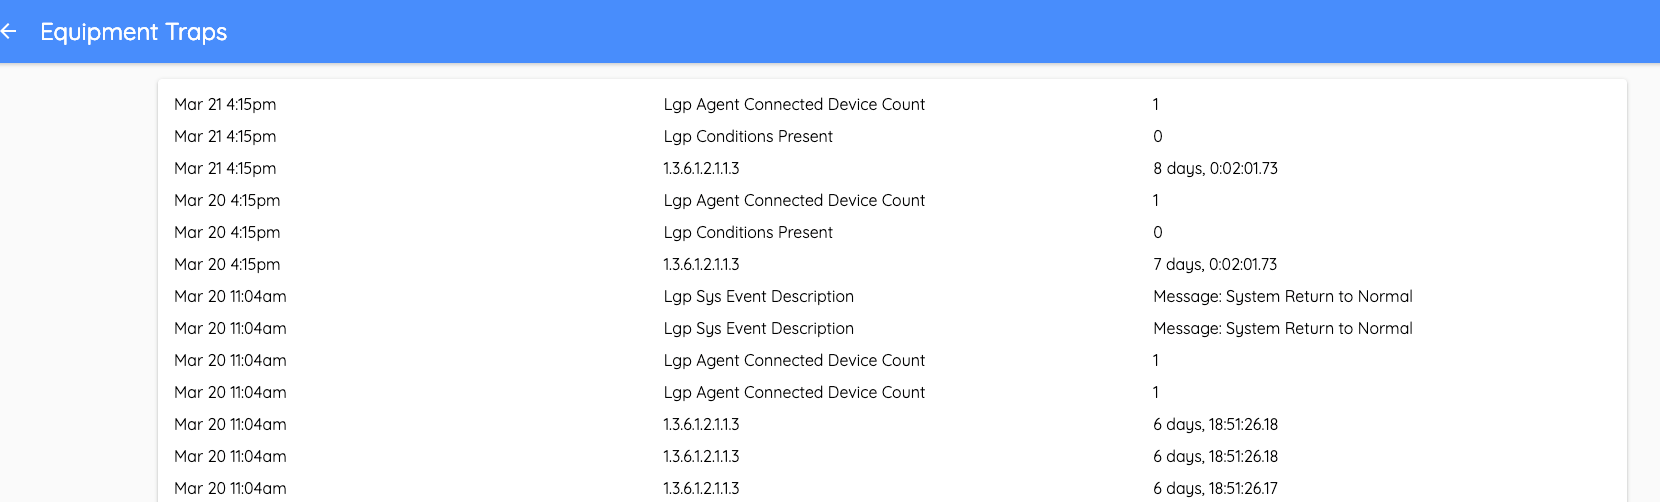Select Mar 21 Lgp Conditions Present label
The width and height of the screenshot is (1660, 502).
(x=748, y=136)
